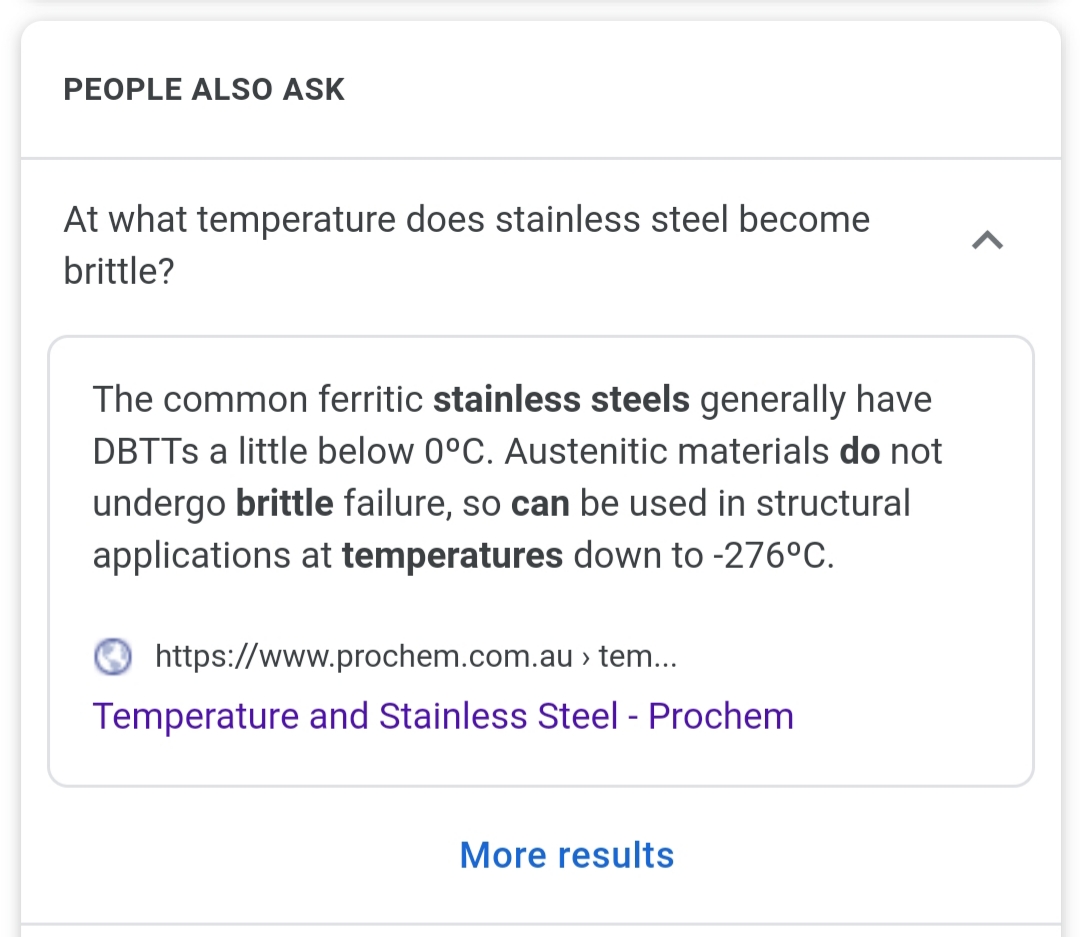Click the word 'structural' in the snippet
This screenshot has height=937, width=1080.
[x=833, y=504]
